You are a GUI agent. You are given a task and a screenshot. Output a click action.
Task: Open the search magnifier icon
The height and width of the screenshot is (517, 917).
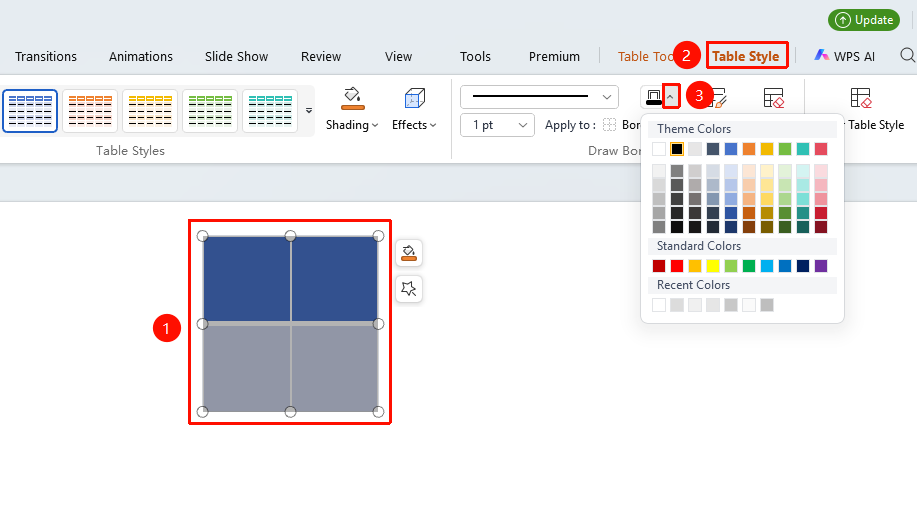(x=907, y=56)
